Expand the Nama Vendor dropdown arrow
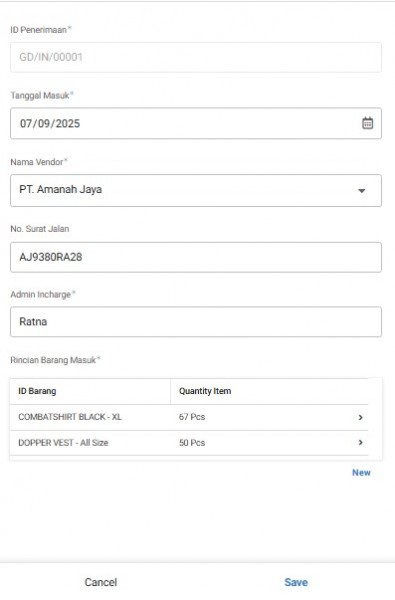This screenshot has width=395, height=600. (361, 191)
